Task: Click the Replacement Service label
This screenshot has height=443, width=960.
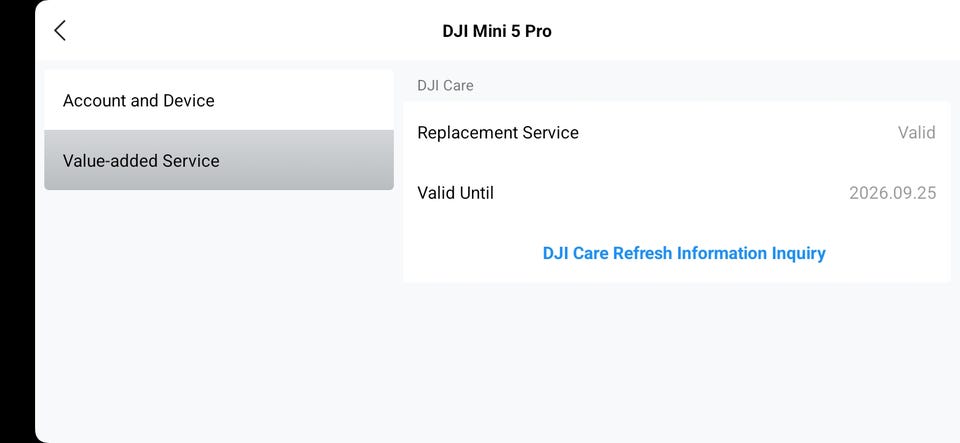Action: click(498, 133)
